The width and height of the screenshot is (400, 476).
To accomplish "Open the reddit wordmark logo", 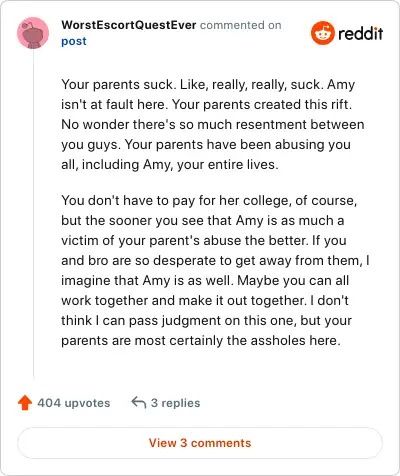I will pos(360,34).
